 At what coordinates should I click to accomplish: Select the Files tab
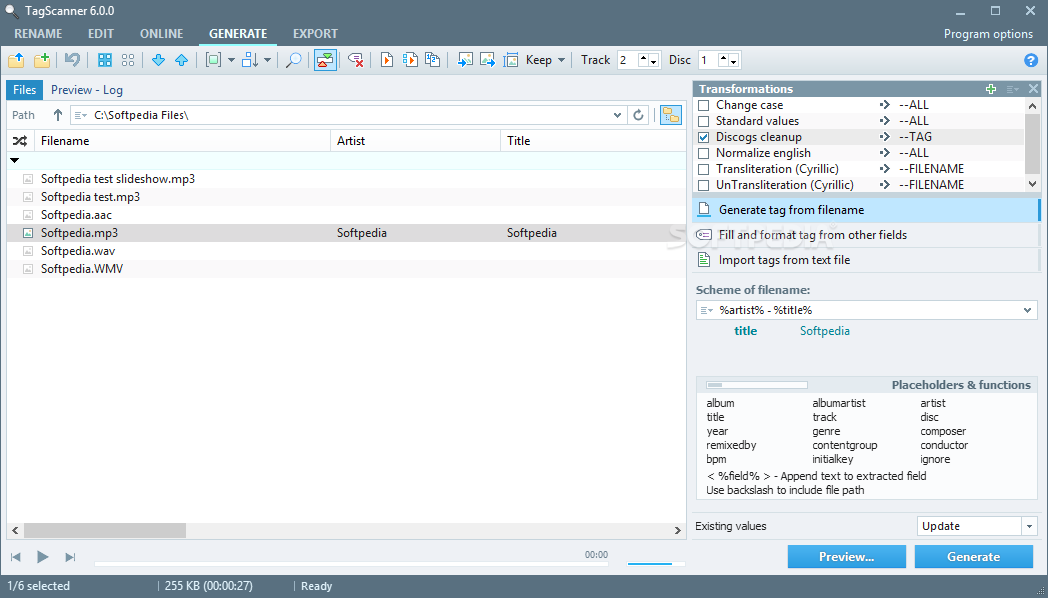click(25, 90)
